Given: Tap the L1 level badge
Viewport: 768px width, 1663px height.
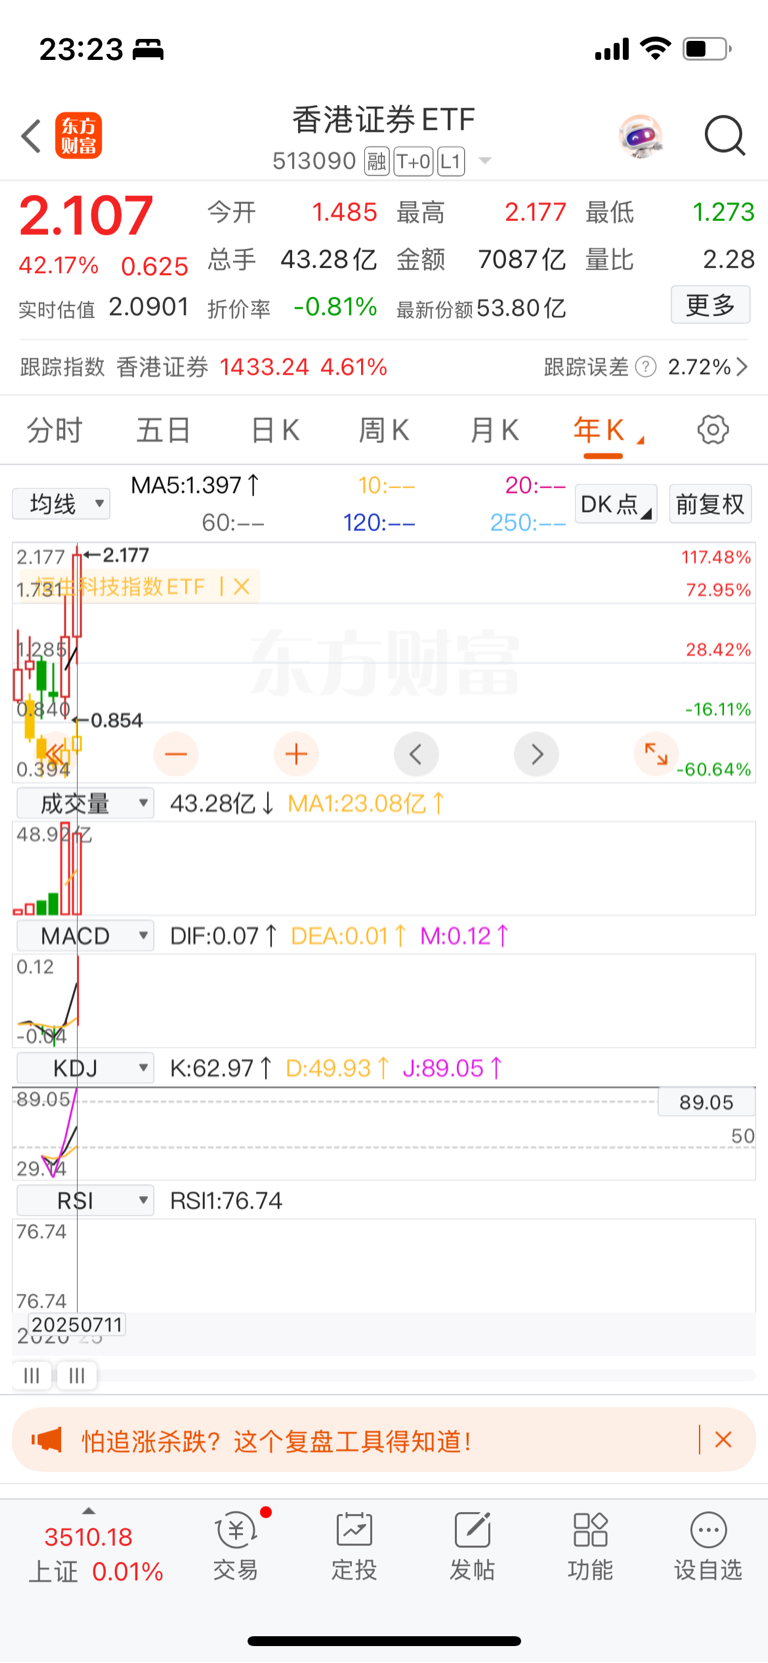Looking at the screenshot, I should click(451, 161).
